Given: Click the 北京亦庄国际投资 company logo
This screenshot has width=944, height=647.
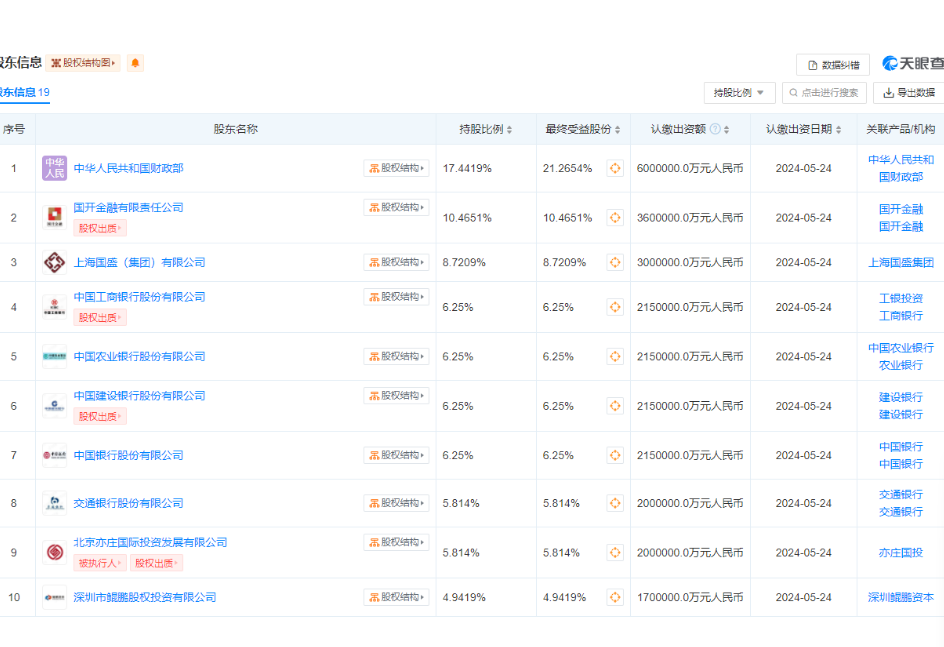Looking at the screenshot, I should click(x=54, y=552).
